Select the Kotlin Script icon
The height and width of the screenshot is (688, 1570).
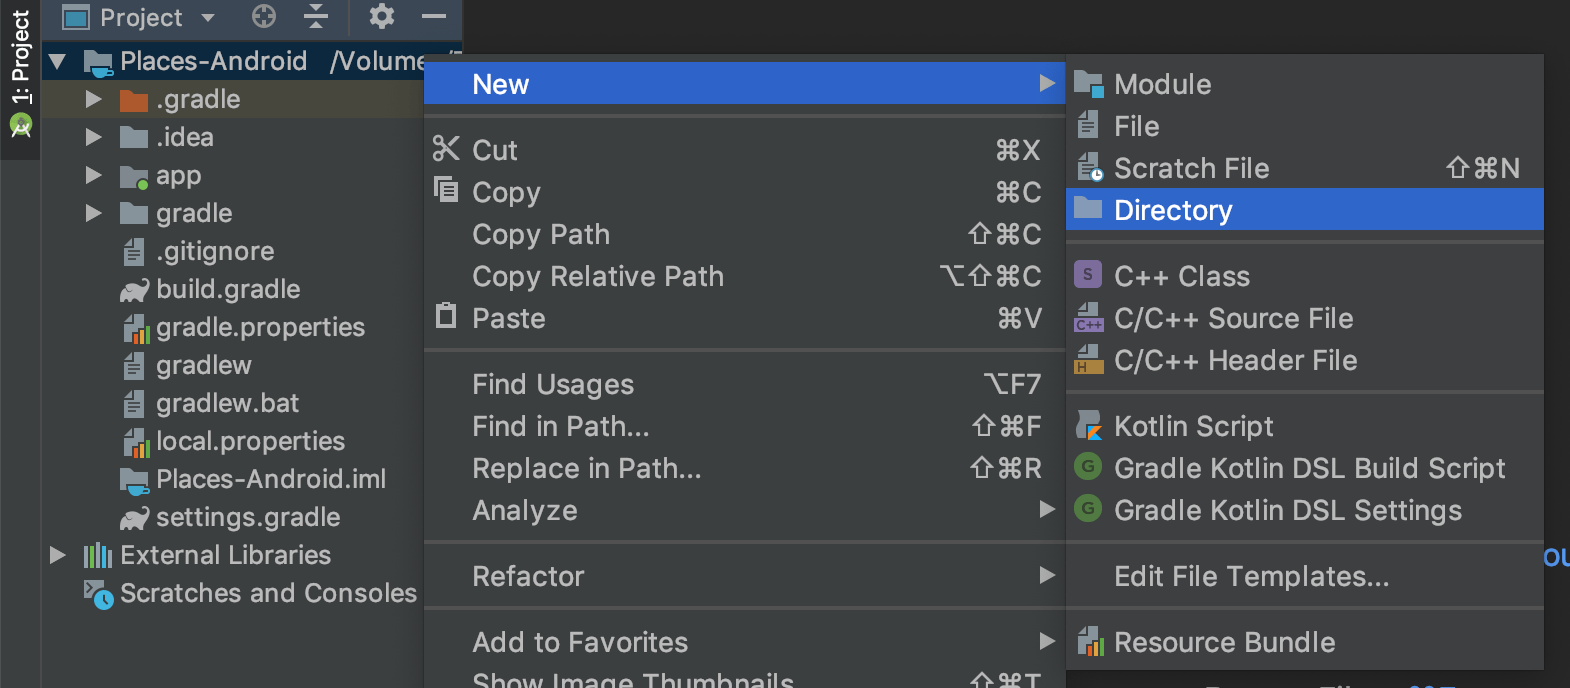point(1088,425)
